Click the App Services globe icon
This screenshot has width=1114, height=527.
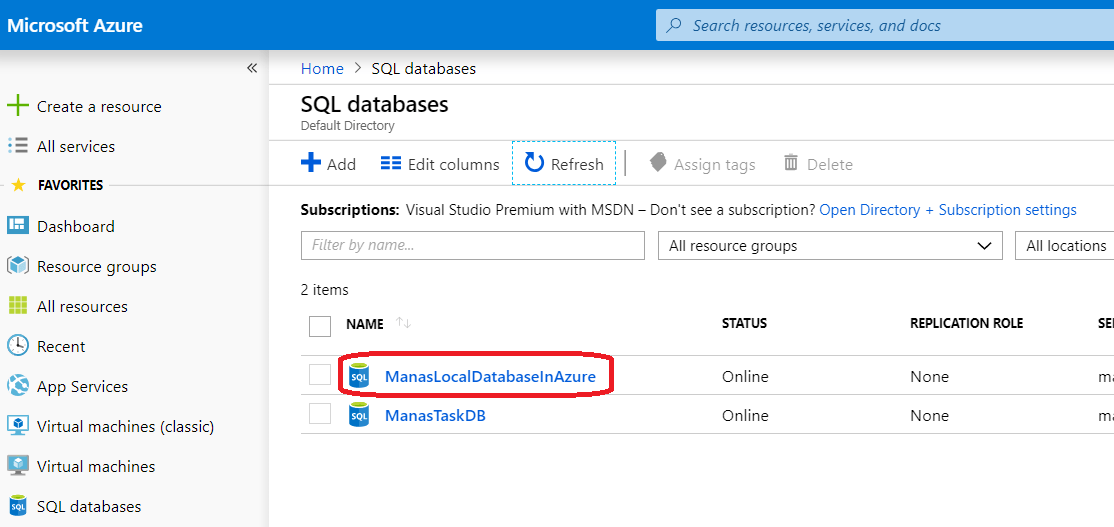coord(18,386)
